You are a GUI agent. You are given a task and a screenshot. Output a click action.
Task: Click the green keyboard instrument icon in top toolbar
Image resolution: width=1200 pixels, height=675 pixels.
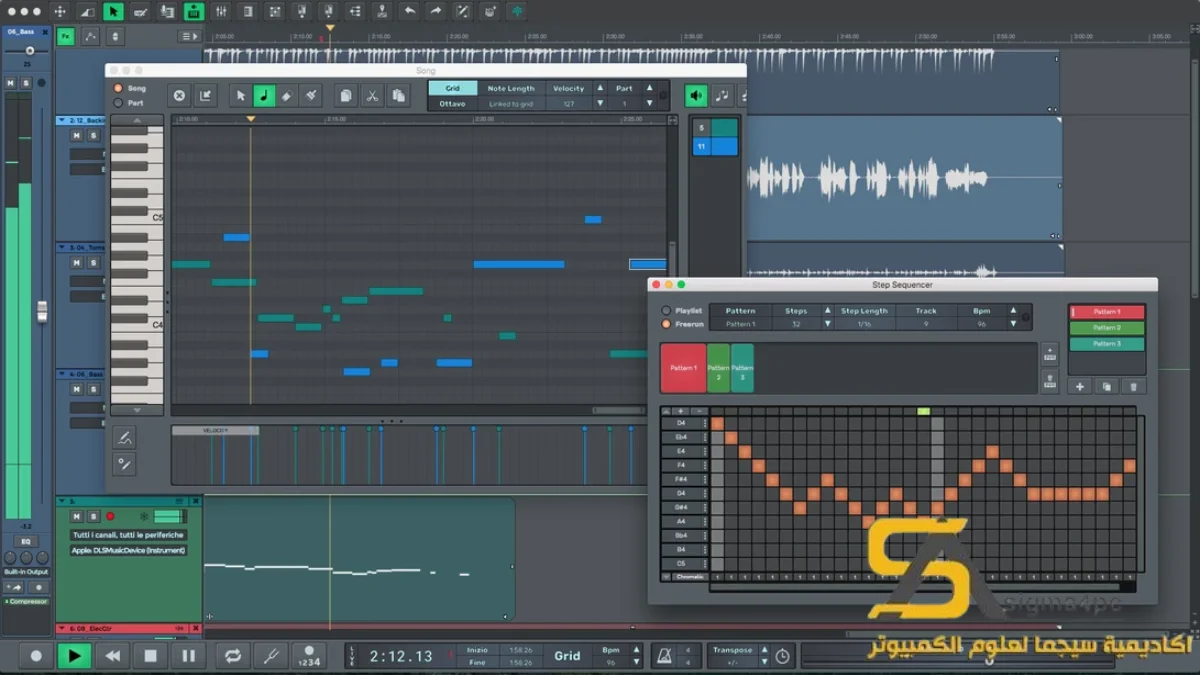point(194,11)
